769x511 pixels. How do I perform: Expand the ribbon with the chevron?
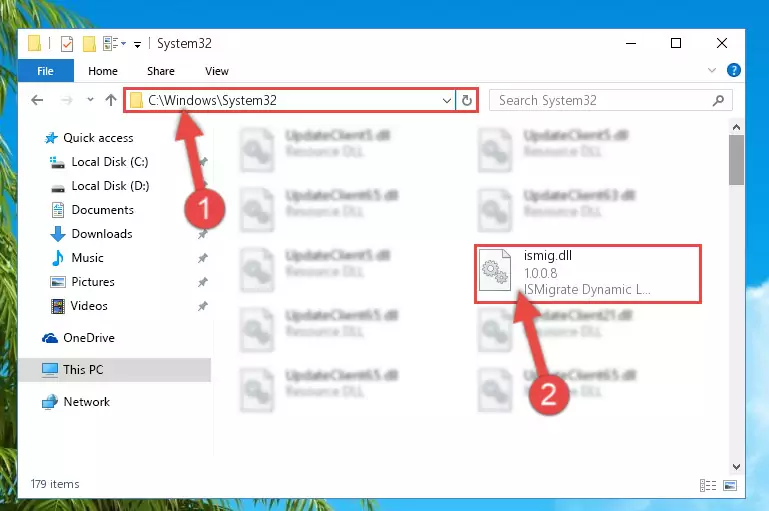click(712, 71)
